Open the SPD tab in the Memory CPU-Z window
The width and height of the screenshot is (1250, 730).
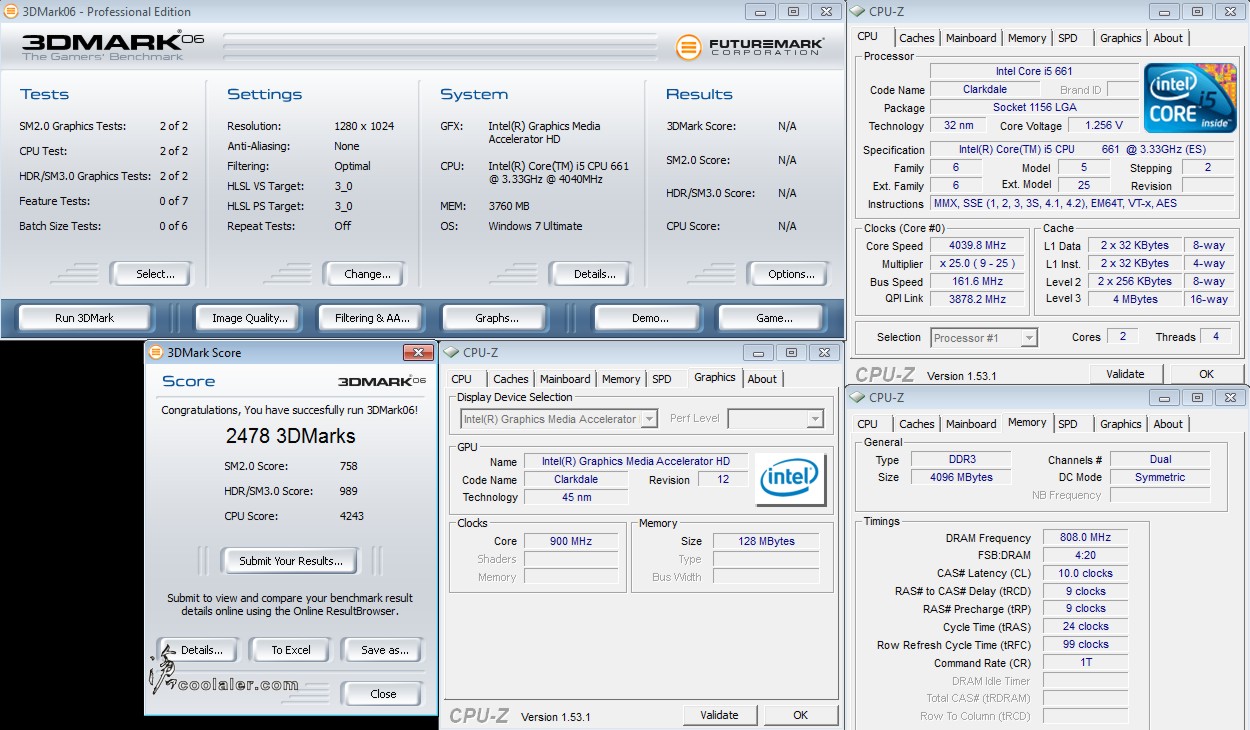click(1068, 424)
